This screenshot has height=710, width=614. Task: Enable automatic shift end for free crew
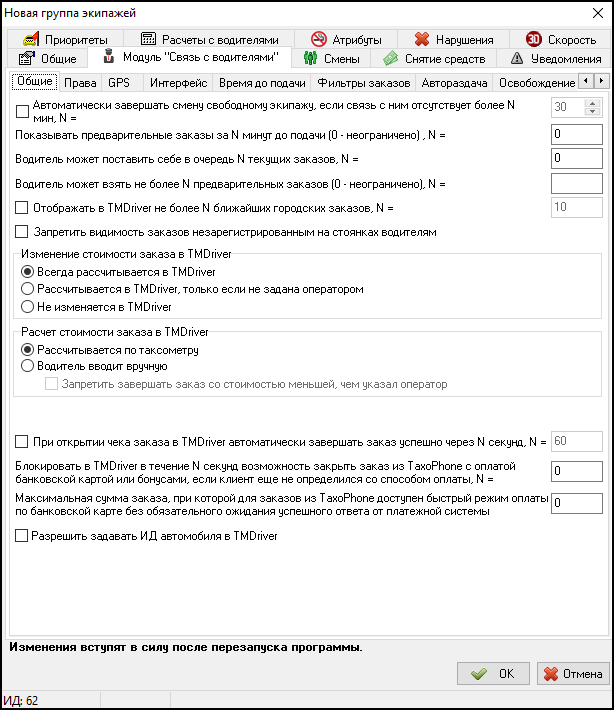coord(23,110)
